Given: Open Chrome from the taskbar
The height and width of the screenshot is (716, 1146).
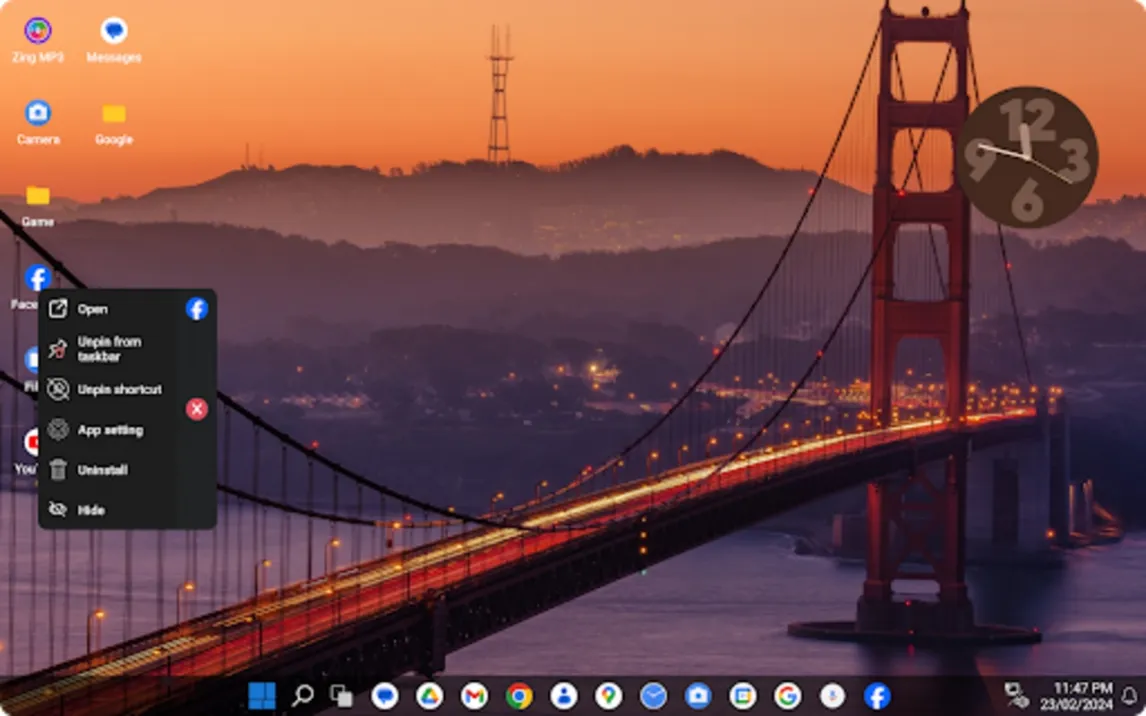Looking at the screenshot, I should pyautogui.click(x=519, y=696).
